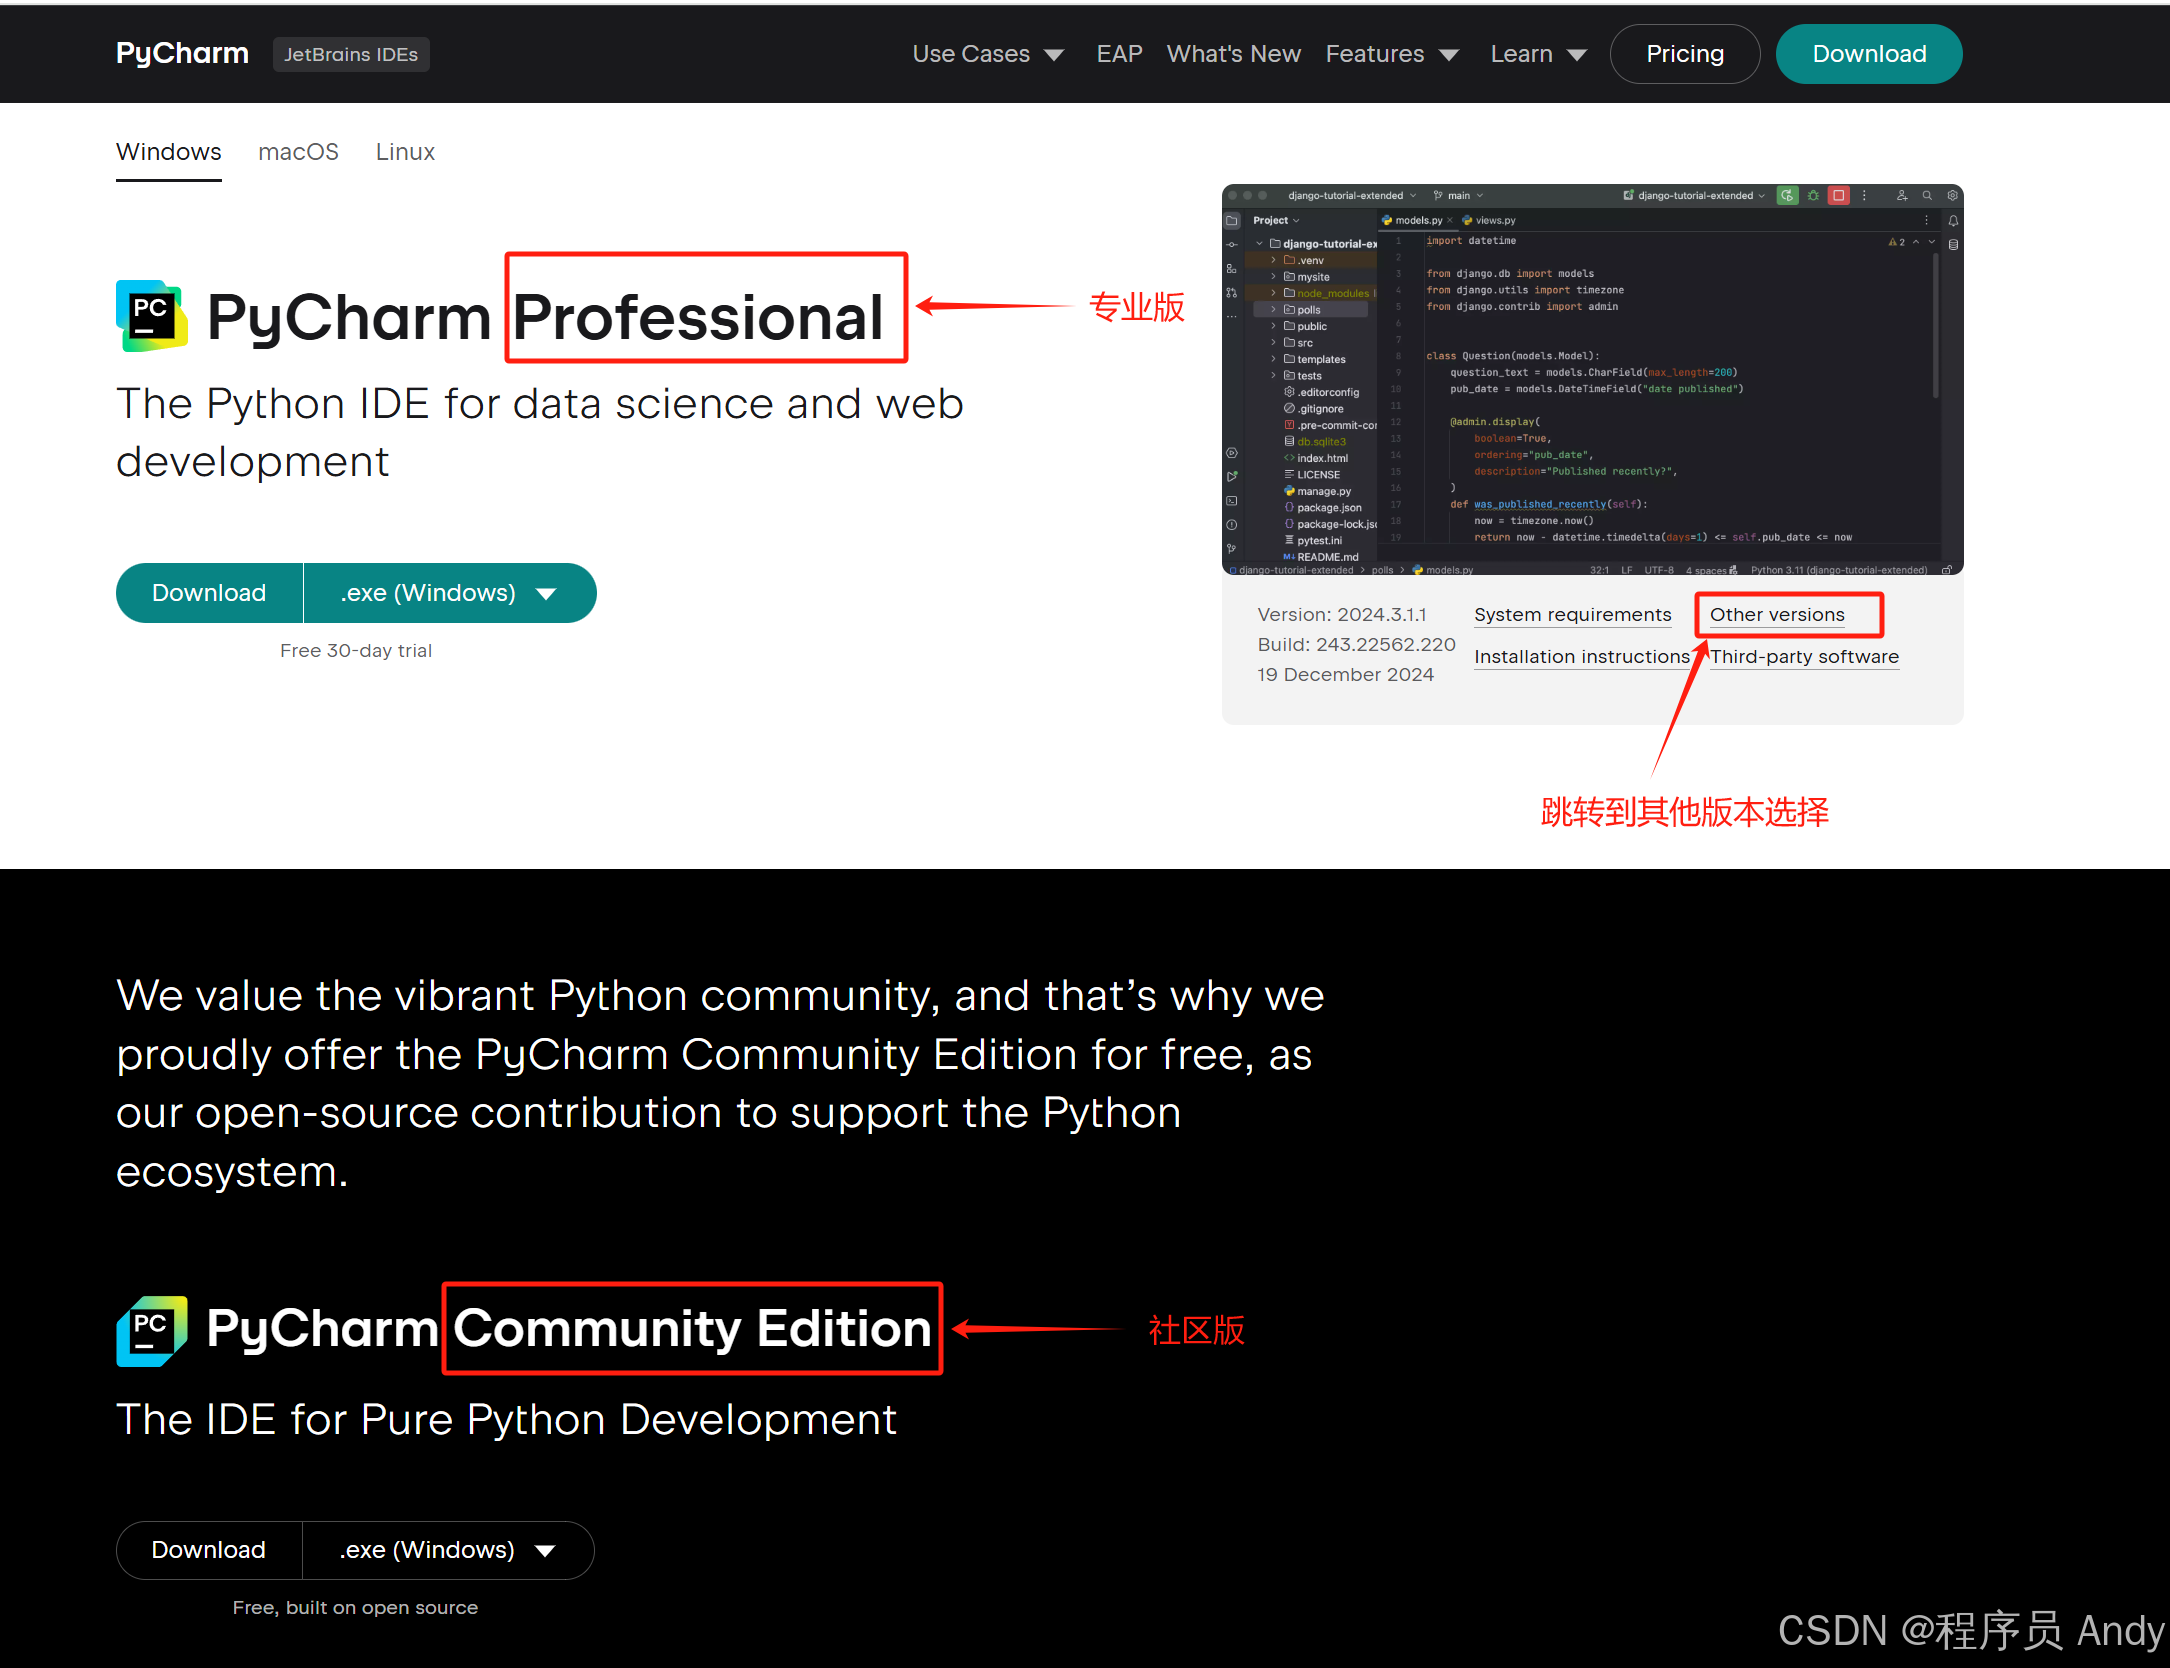Open the Learn dropdown in navigation
Image resolution: width=2170 pixels, height=1668 pixels.
pyautogui.click(x=1537, y=54)
